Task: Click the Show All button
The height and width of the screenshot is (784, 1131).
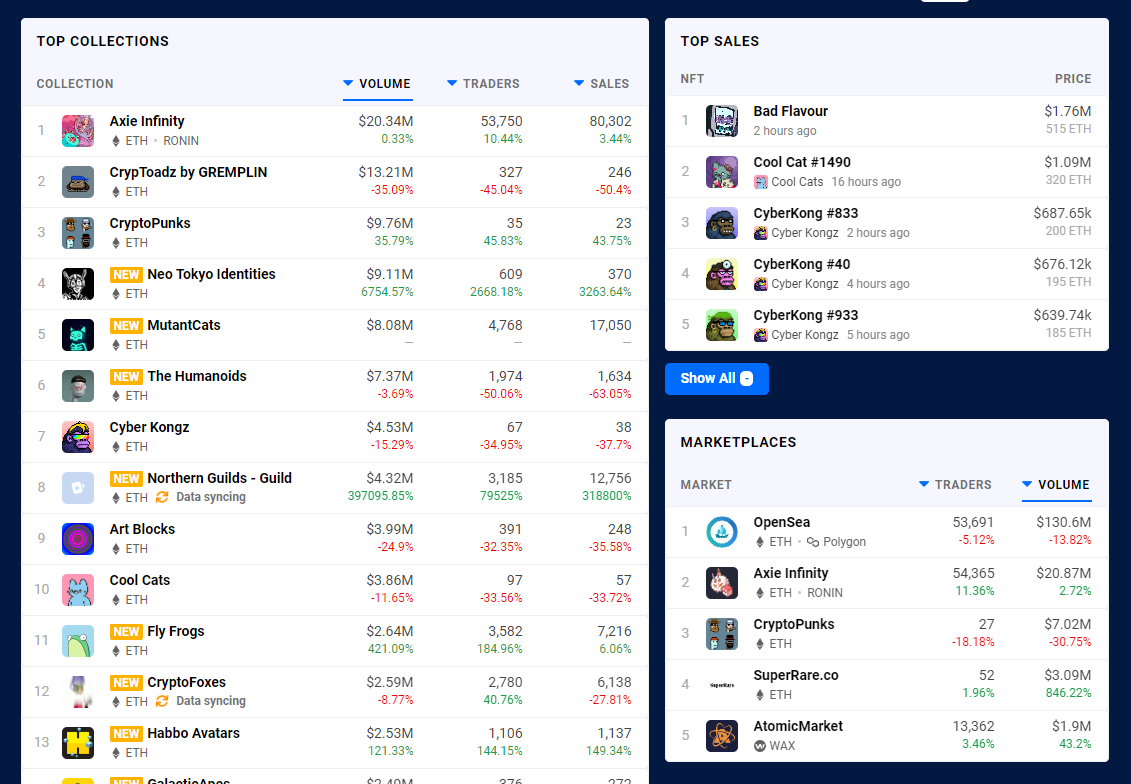Action: (716, 379)
